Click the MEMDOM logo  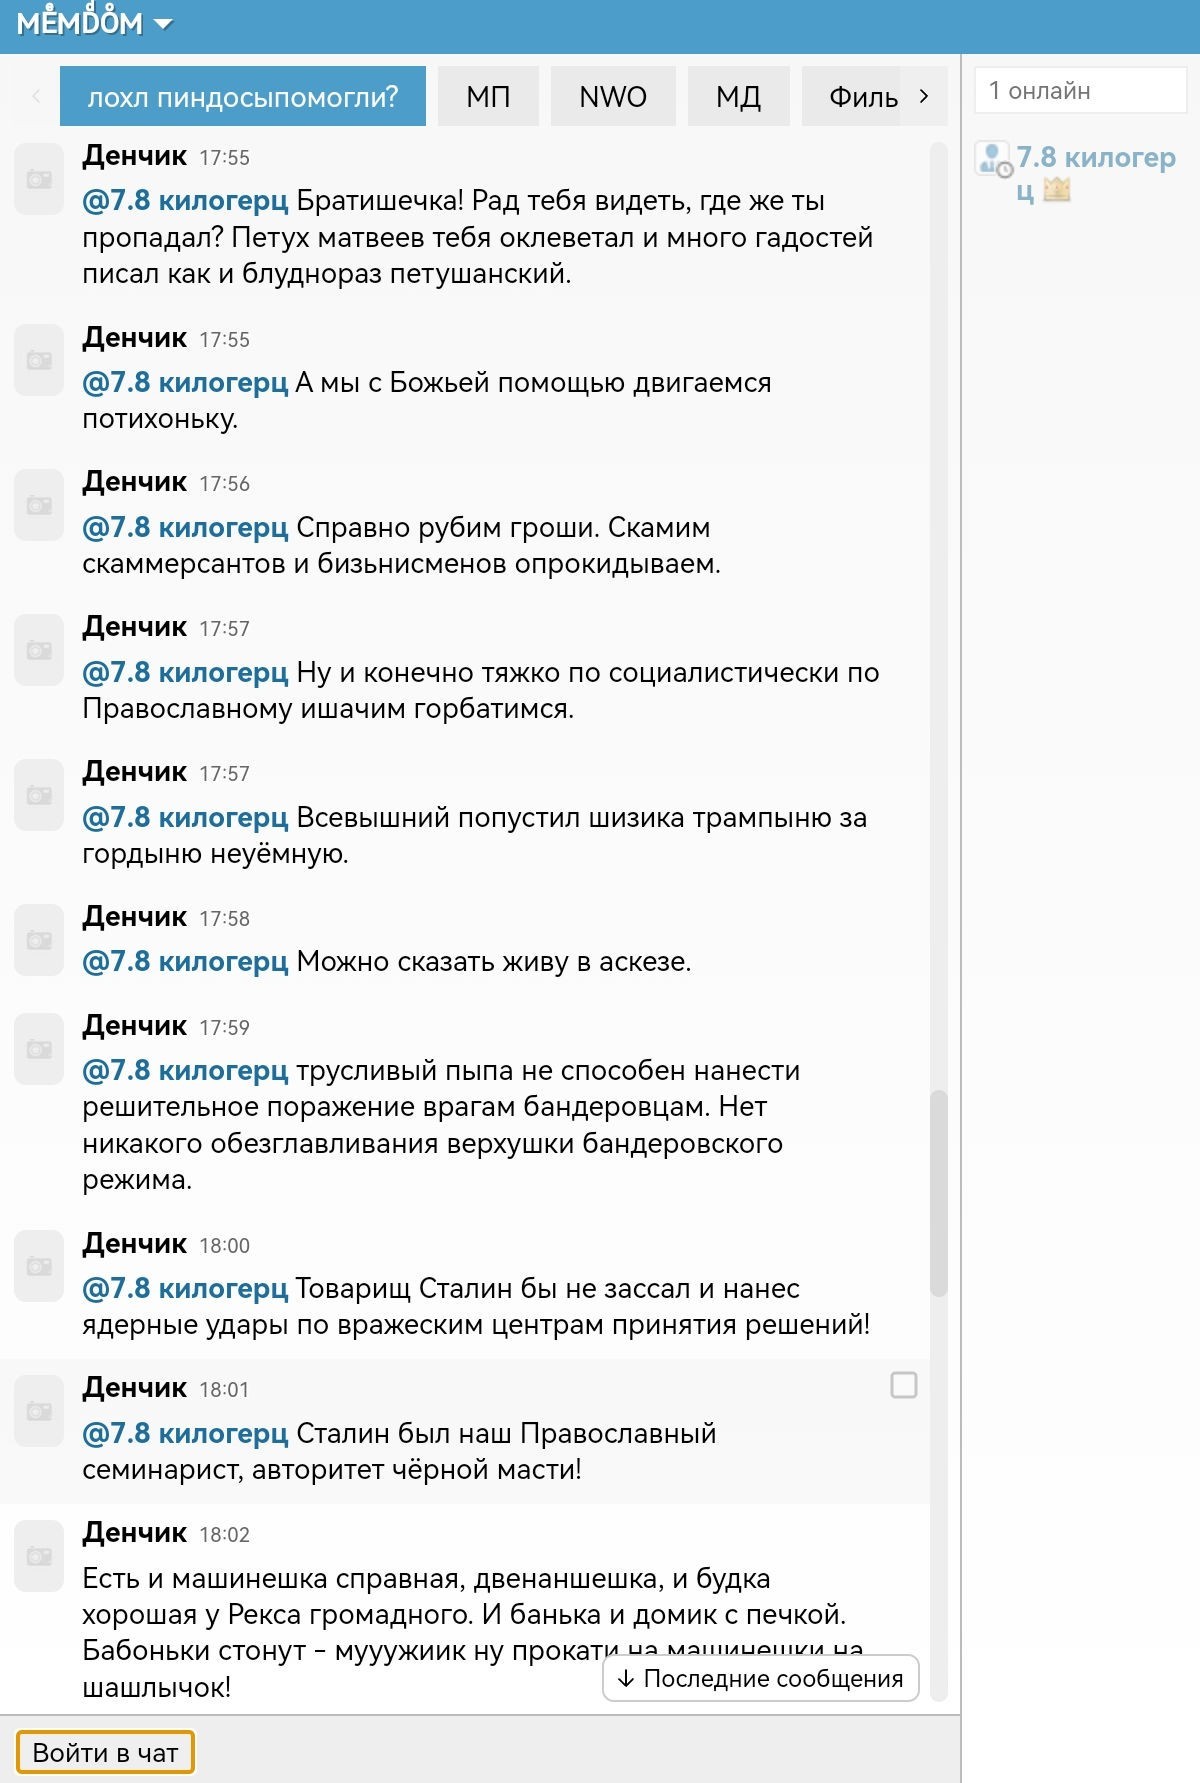pos(80,23)
